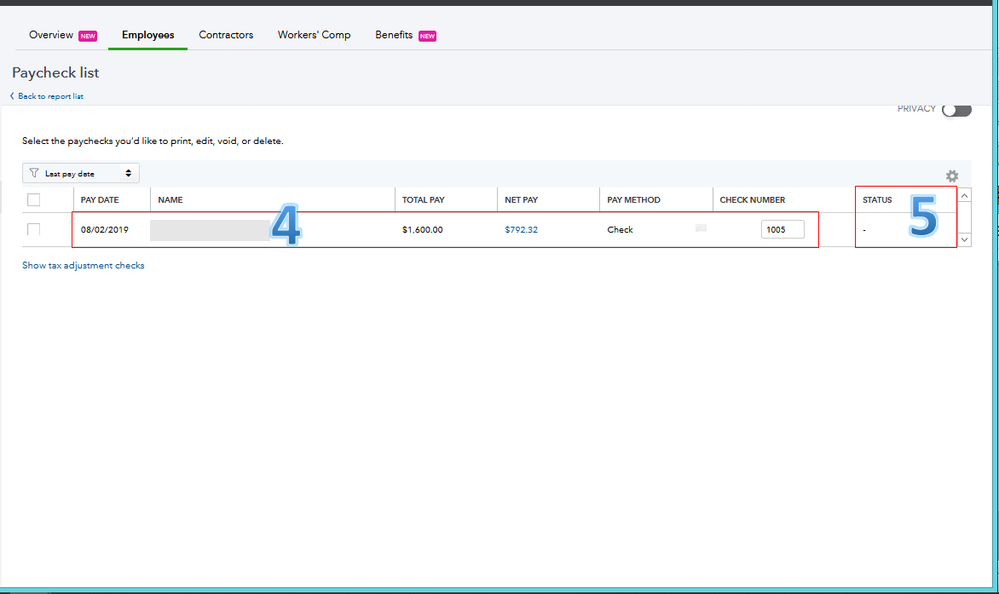Screen dimensions: 999x594
Task: Click the NEW badge beside Benefits
Action: (428, 36)
